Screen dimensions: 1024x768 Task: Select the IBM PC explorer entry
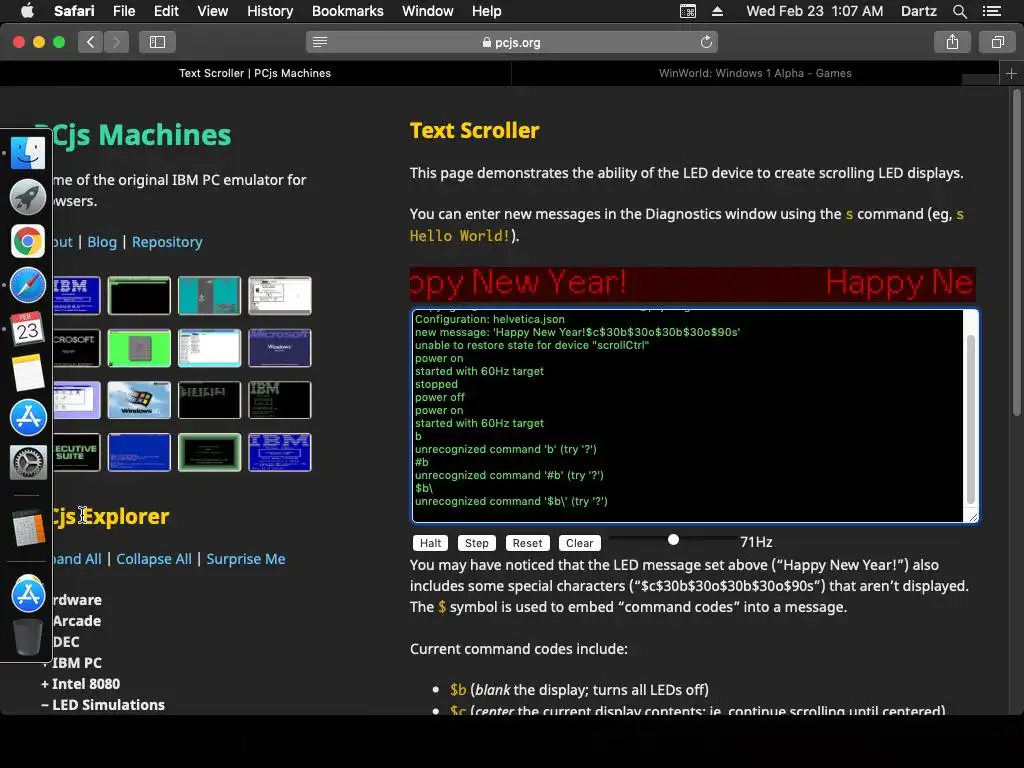pyautogui.click(x=76, y=663)
